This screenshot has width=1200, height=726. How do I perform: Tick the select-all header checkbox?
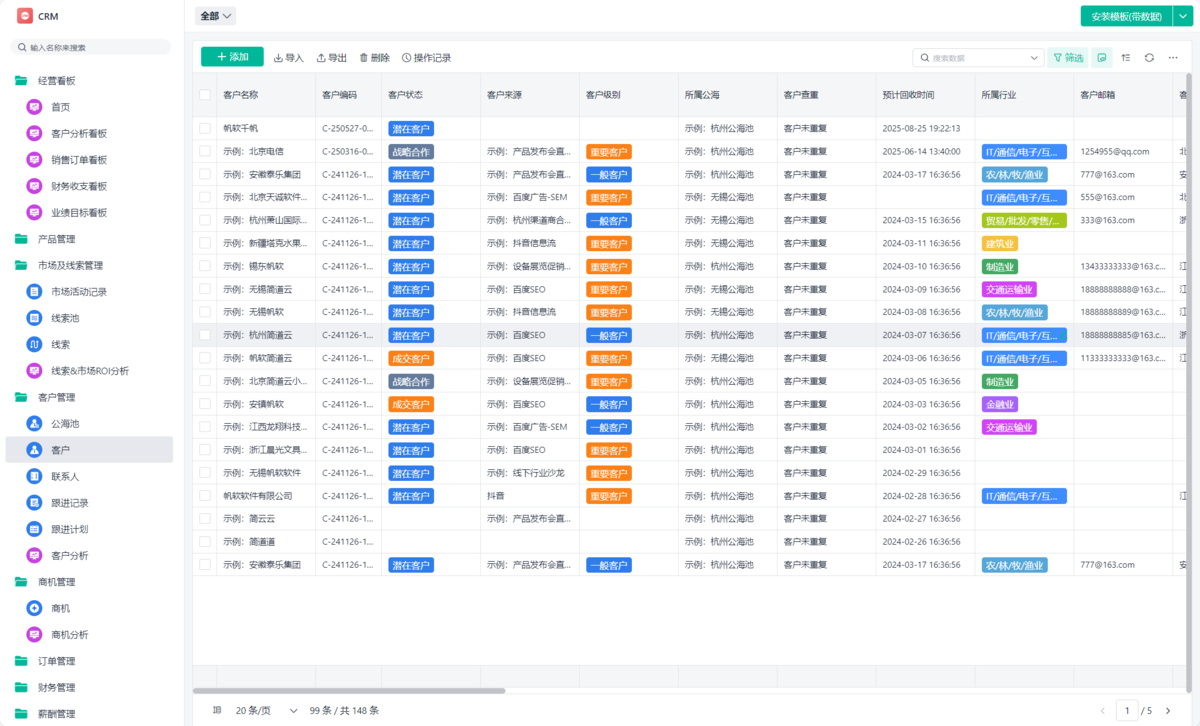(x=205, y=95)
